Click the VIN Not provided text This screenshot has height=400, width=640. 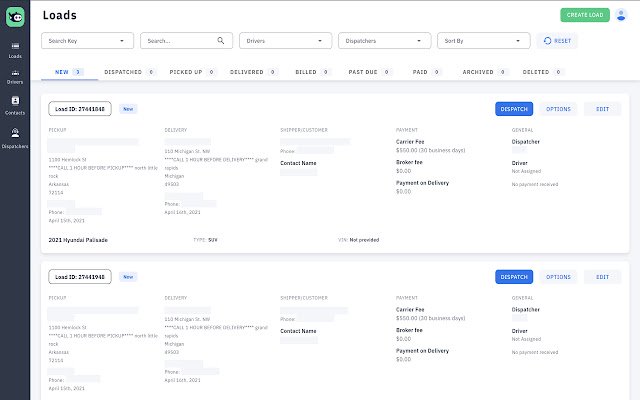pos(358,240)
